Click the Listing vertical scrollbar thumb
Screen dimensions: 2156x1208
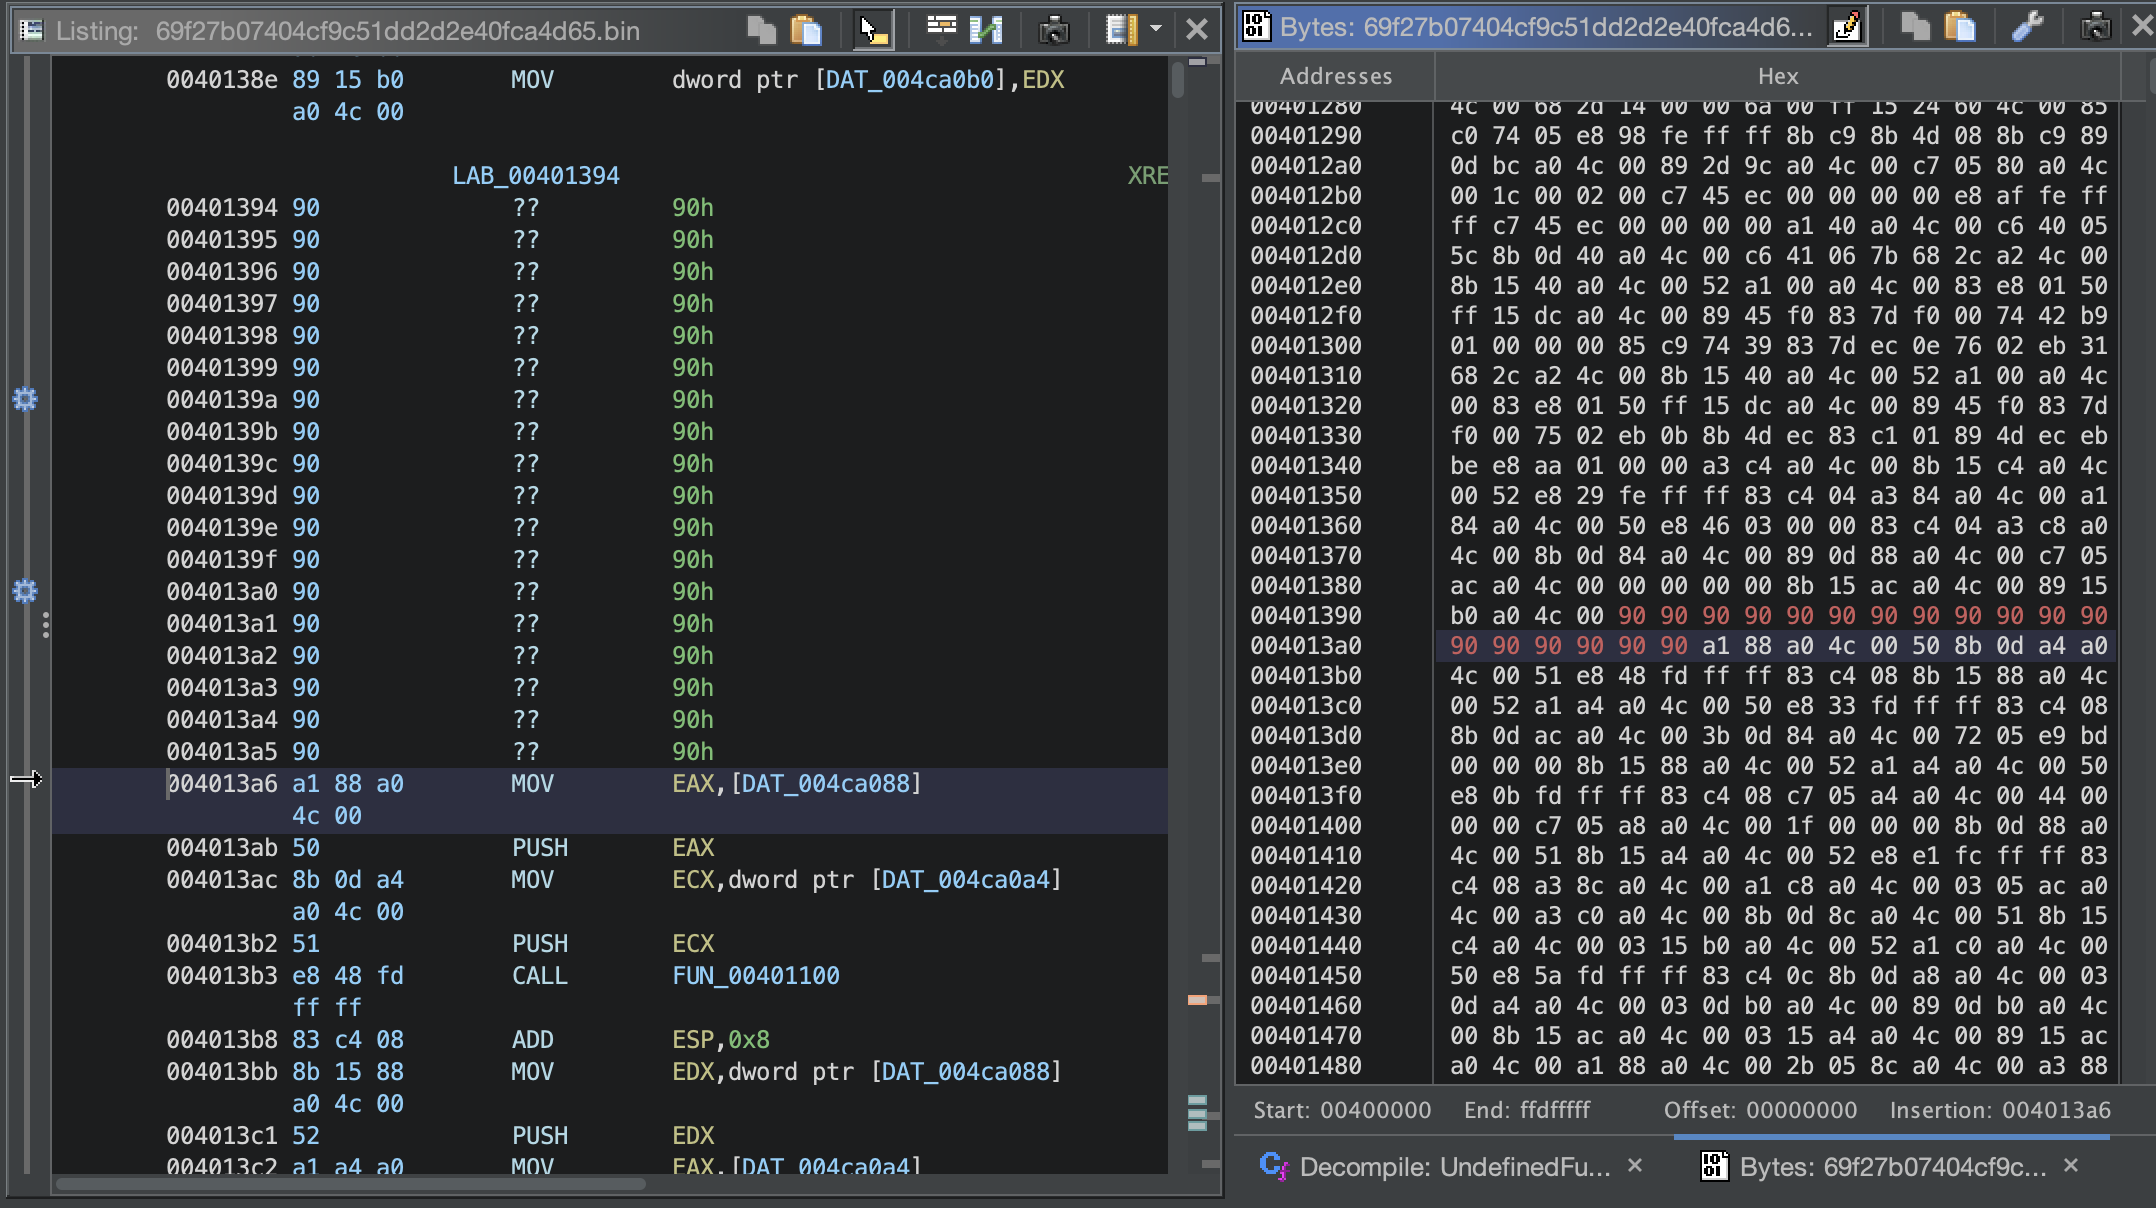coord(1178,80)
